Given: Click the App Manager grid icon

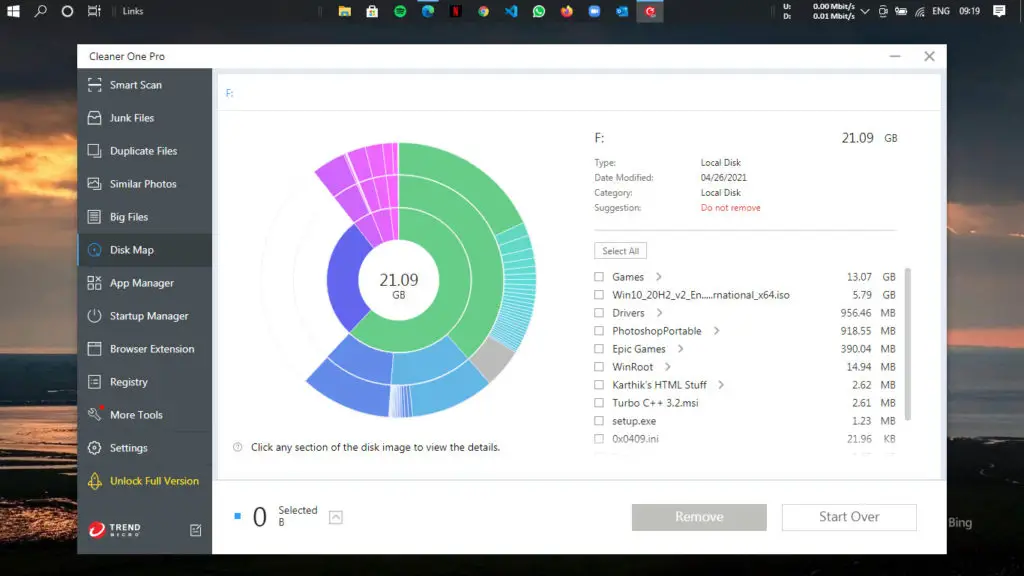Looking at the screenshot, I should 95,283.
